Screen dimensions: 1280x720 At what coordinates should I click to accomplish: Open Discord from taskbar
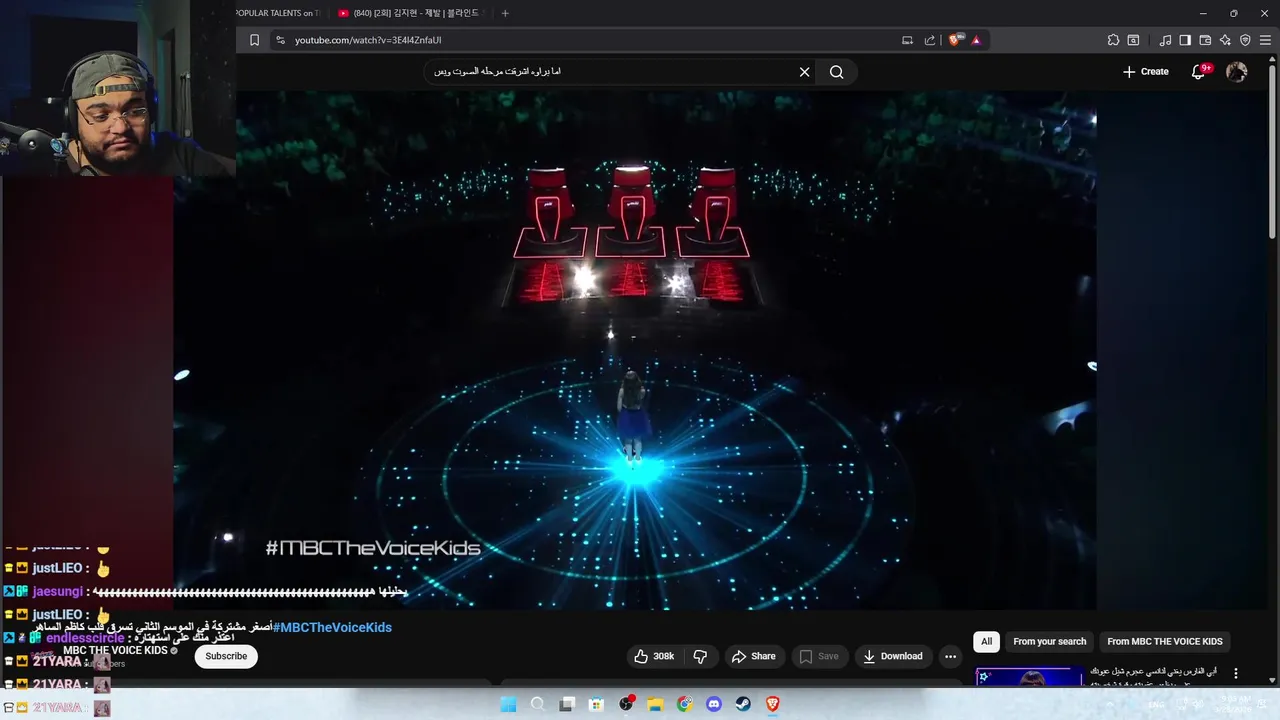pos(714,704)
